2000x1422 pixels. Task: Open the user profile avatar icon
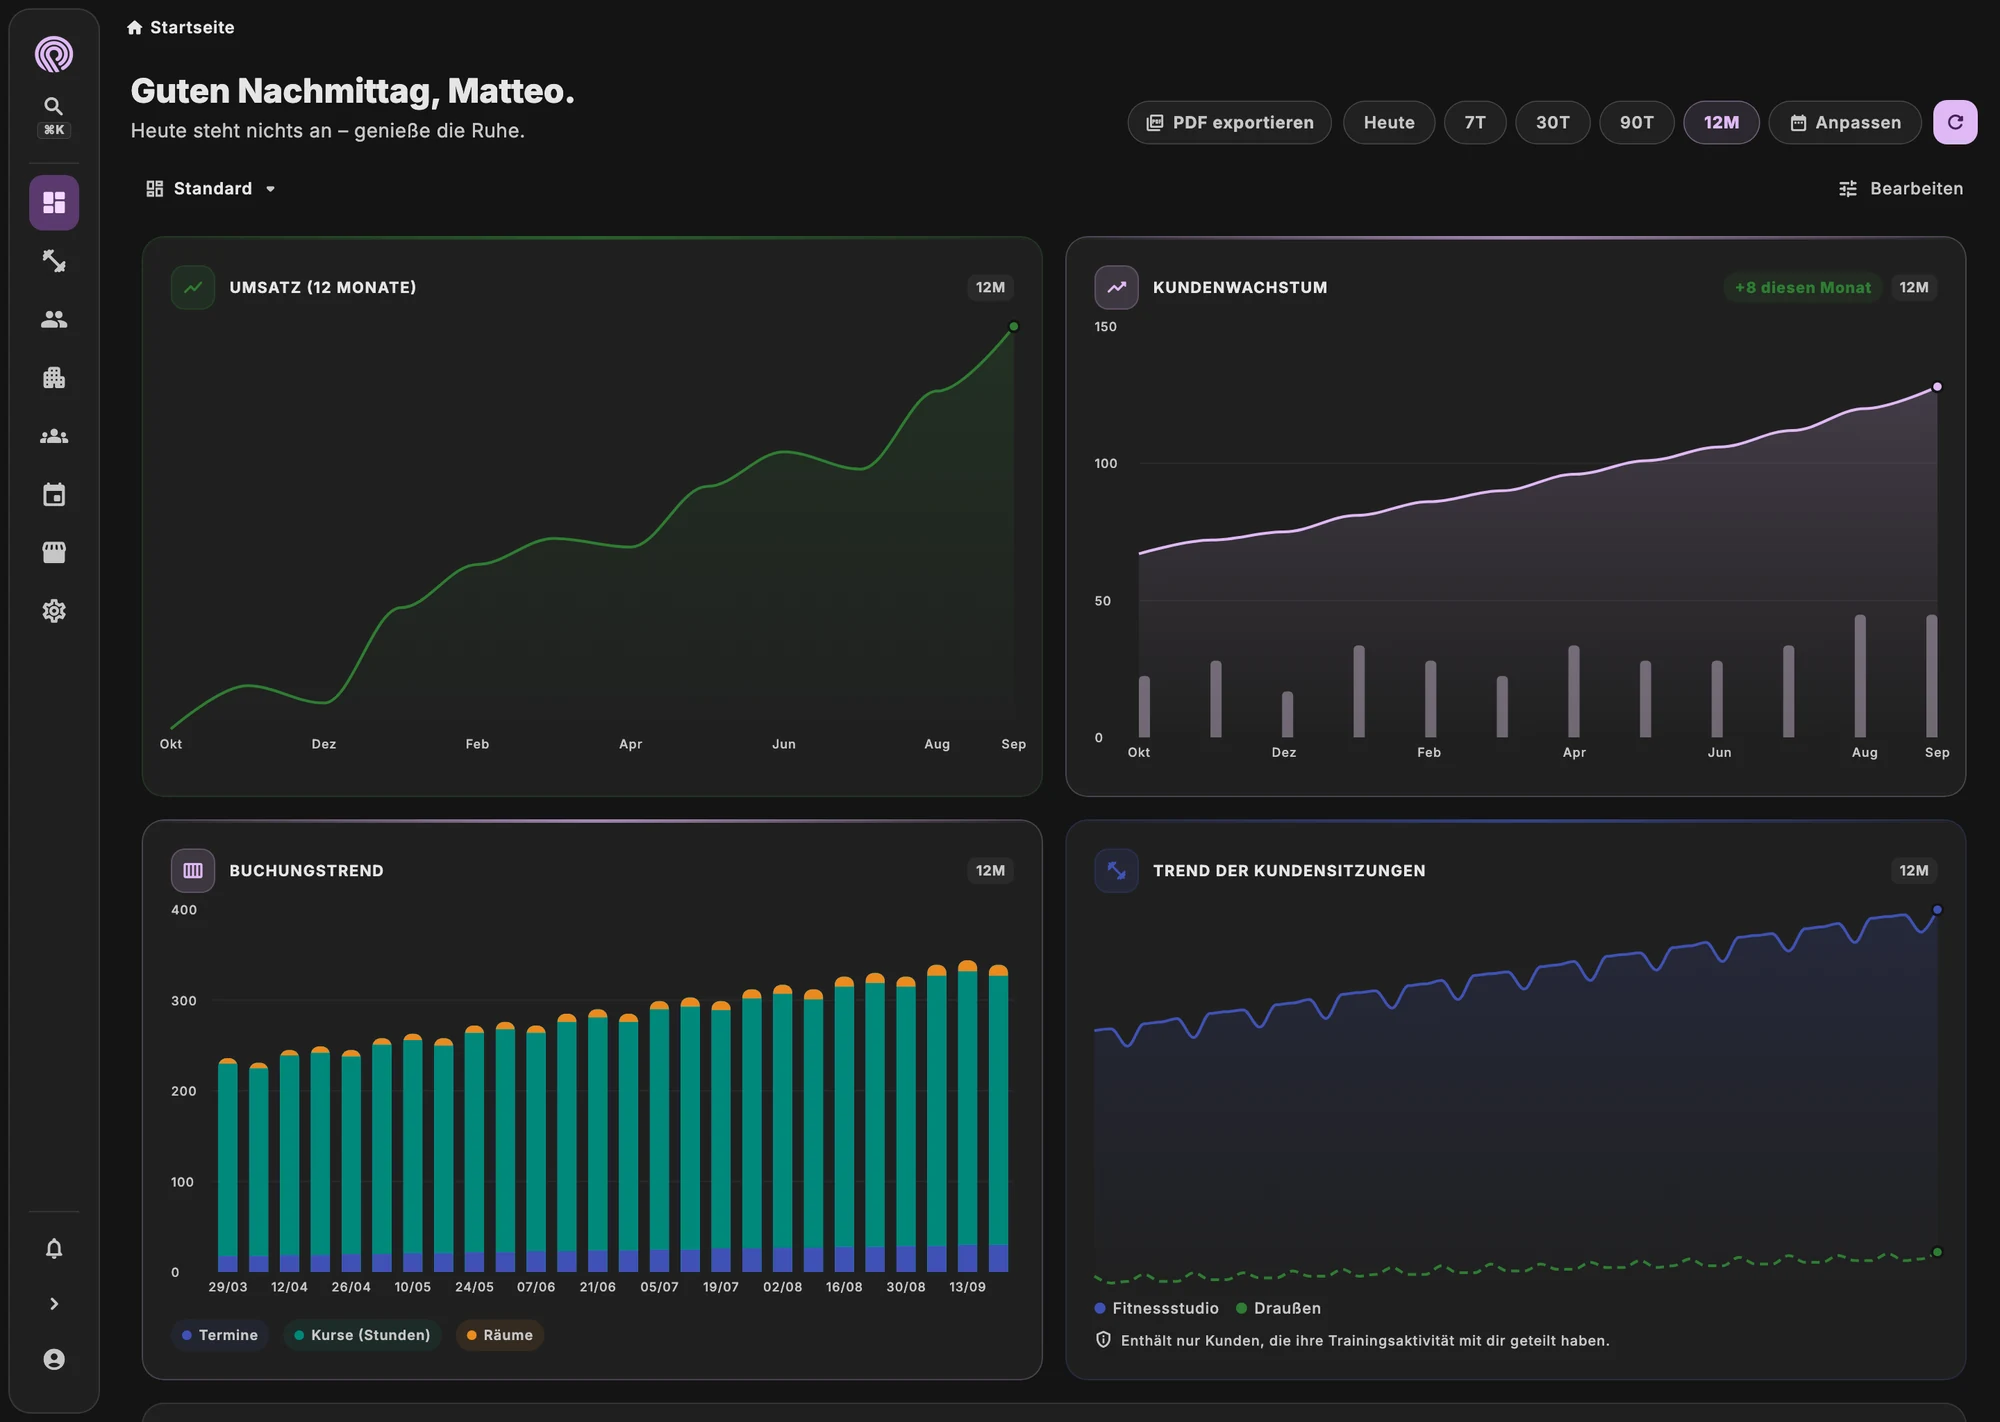(x=54, y=1359)
